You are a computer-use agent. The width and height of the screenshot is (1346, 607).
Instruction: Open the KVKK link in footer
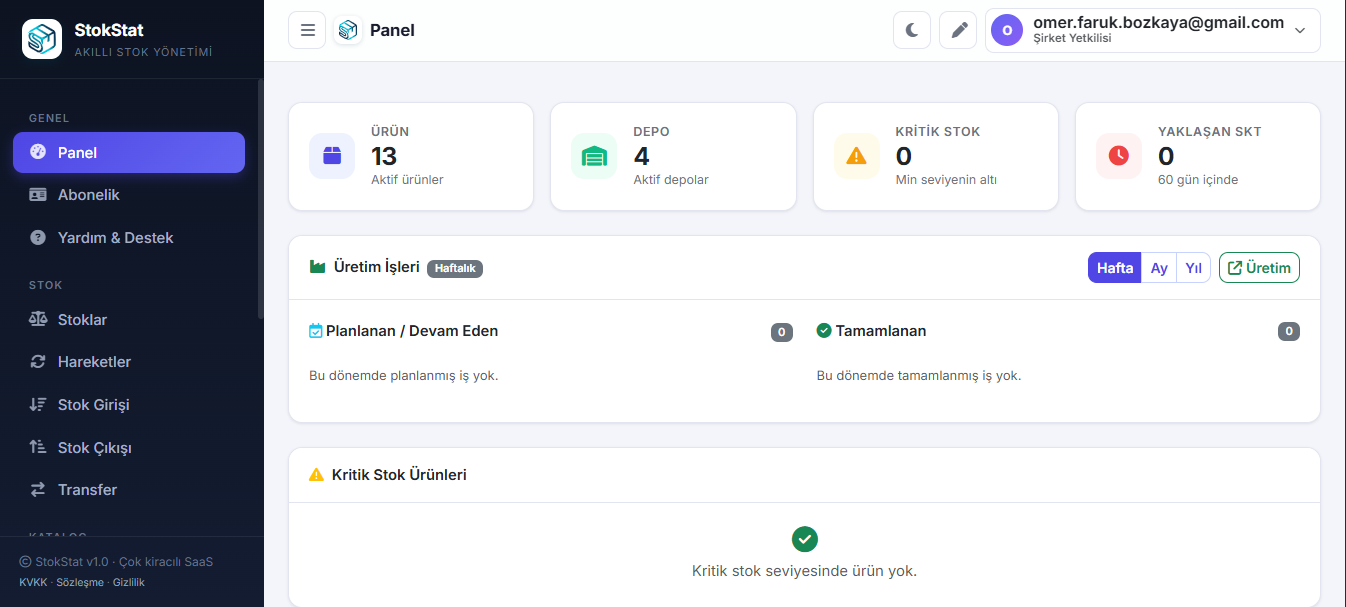point(33,582)
